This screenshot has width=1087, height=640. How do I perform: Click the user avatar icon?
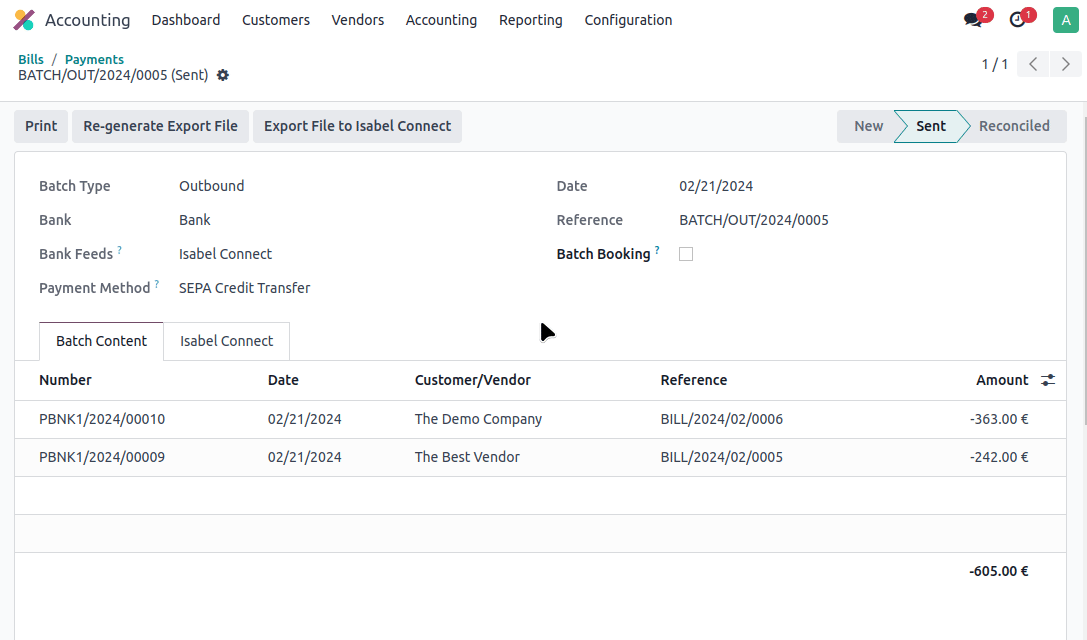[x=1065, y=20]
